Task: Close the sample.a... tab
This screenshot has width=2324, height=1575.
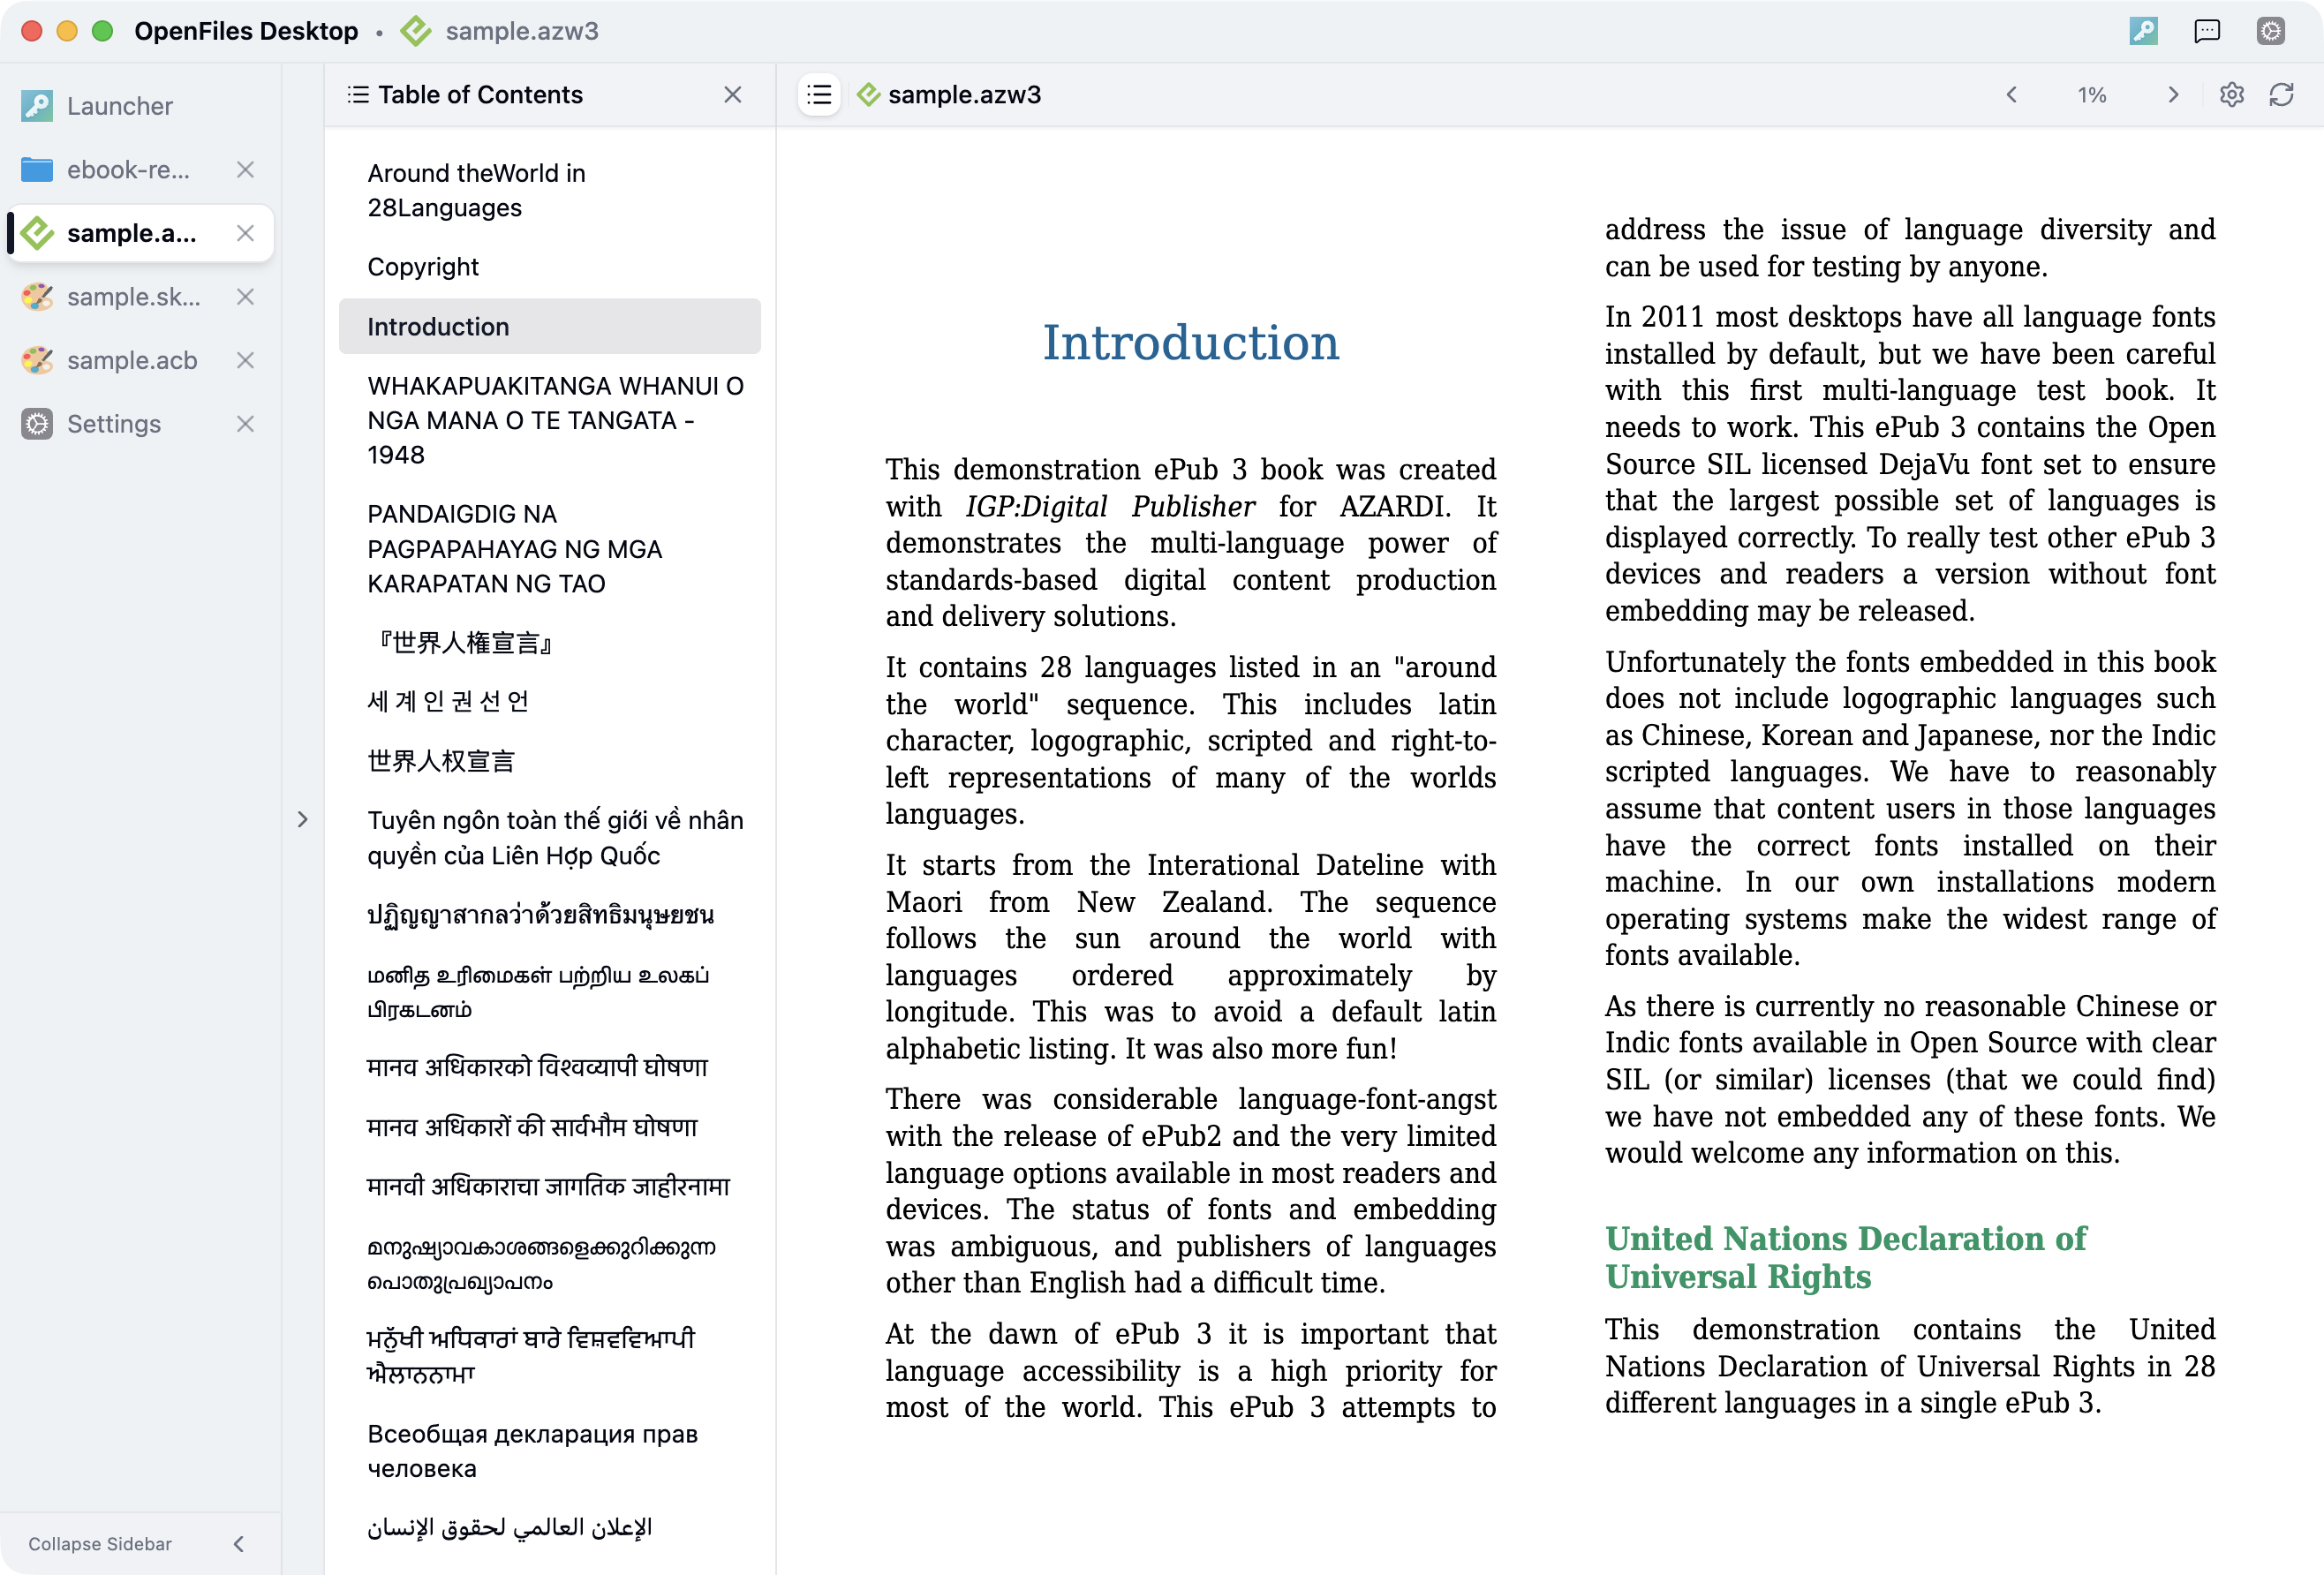Action: click(x=245, y=233)
